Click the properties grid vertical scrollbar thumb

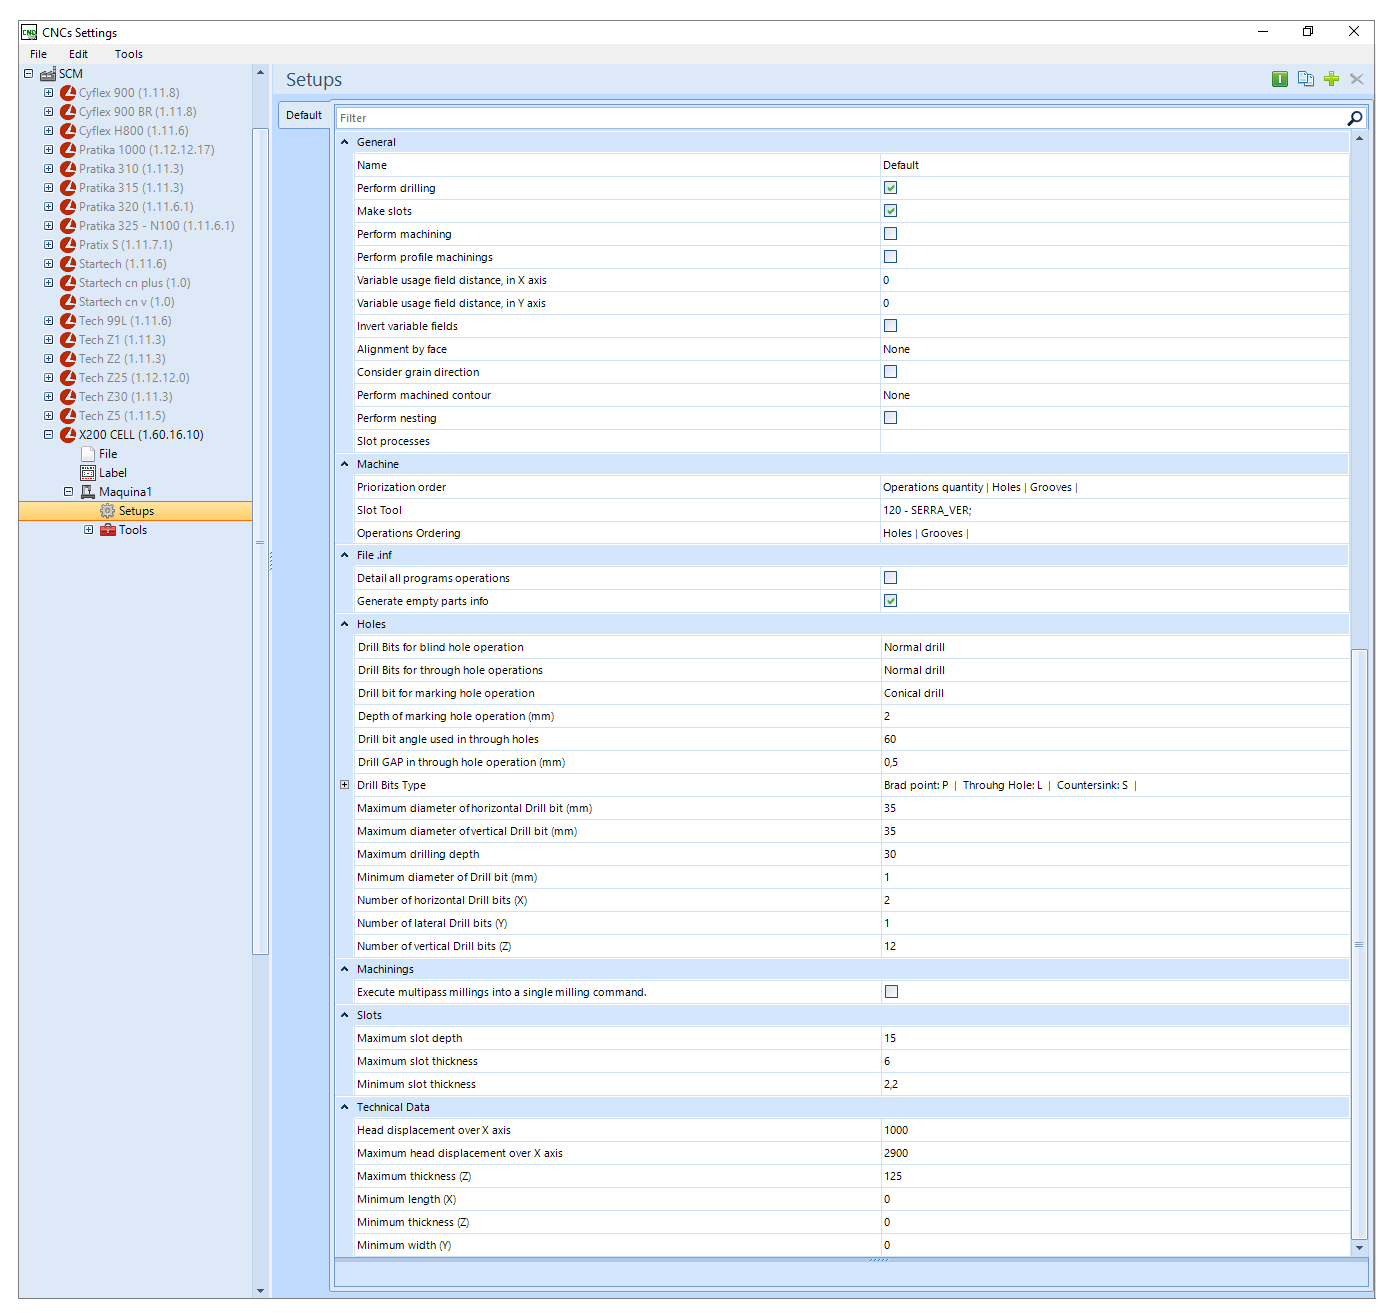pyautogui.click(x=1358, y=944)
